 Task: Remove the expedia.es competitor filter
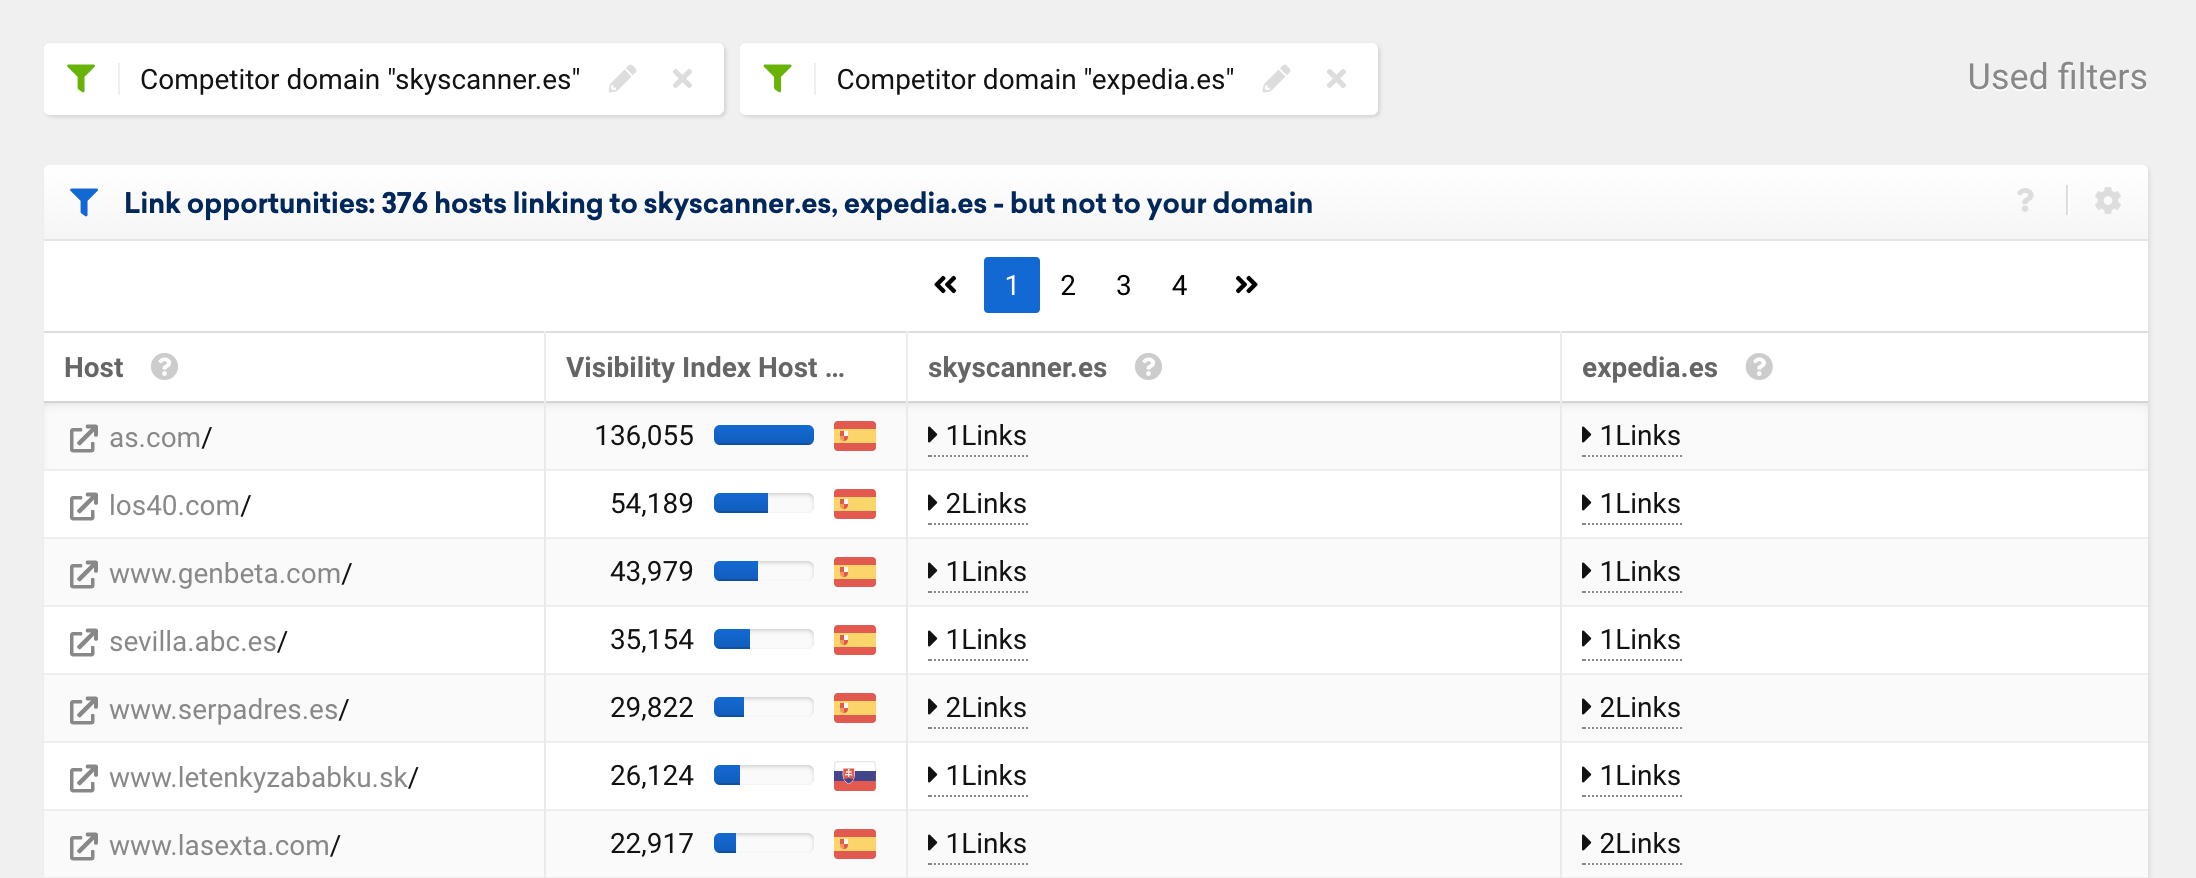coord(1336,79)
